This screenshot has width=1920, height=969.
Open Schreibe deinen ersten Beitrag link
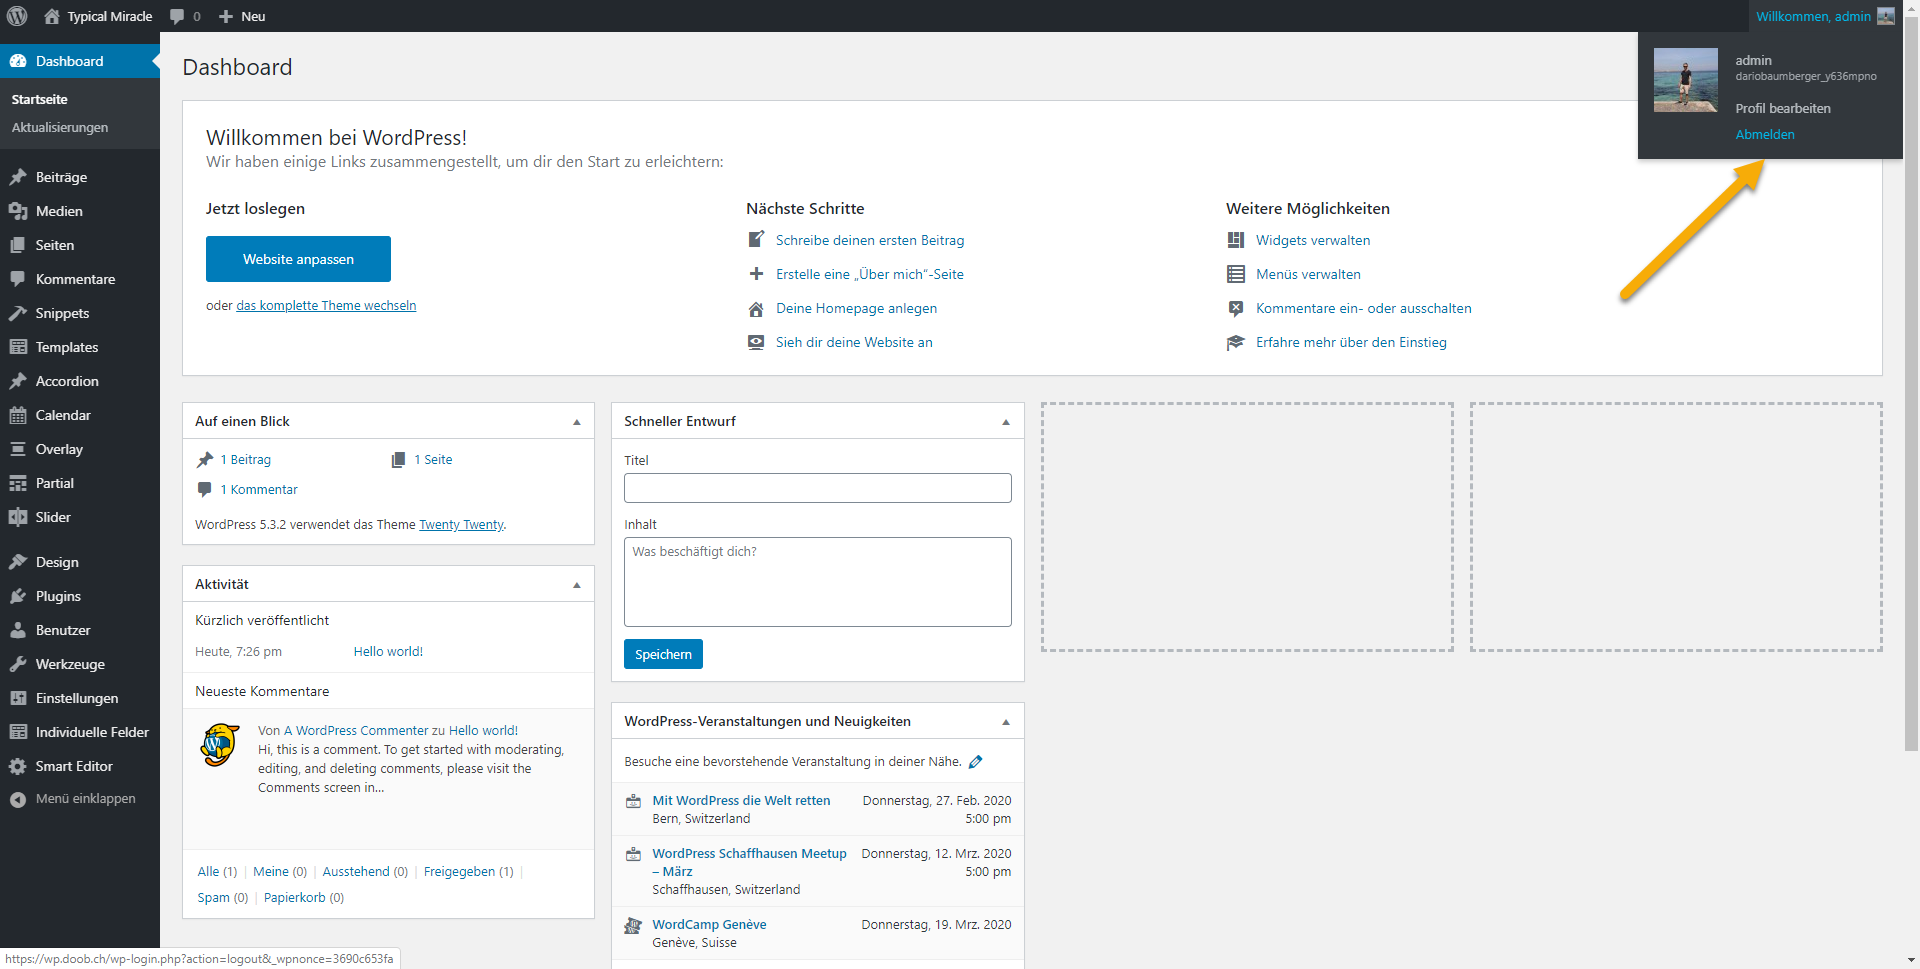pos(870,240)
